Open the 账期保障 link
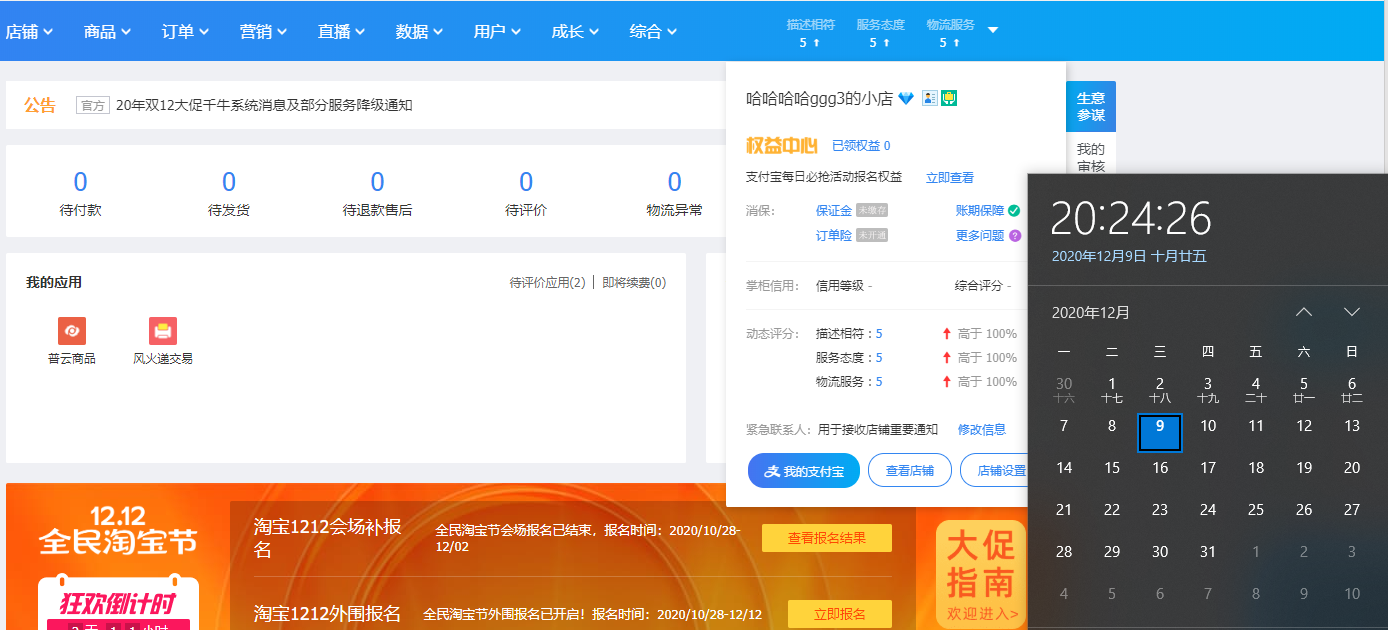1388x630 pixels. coord(980,211)
